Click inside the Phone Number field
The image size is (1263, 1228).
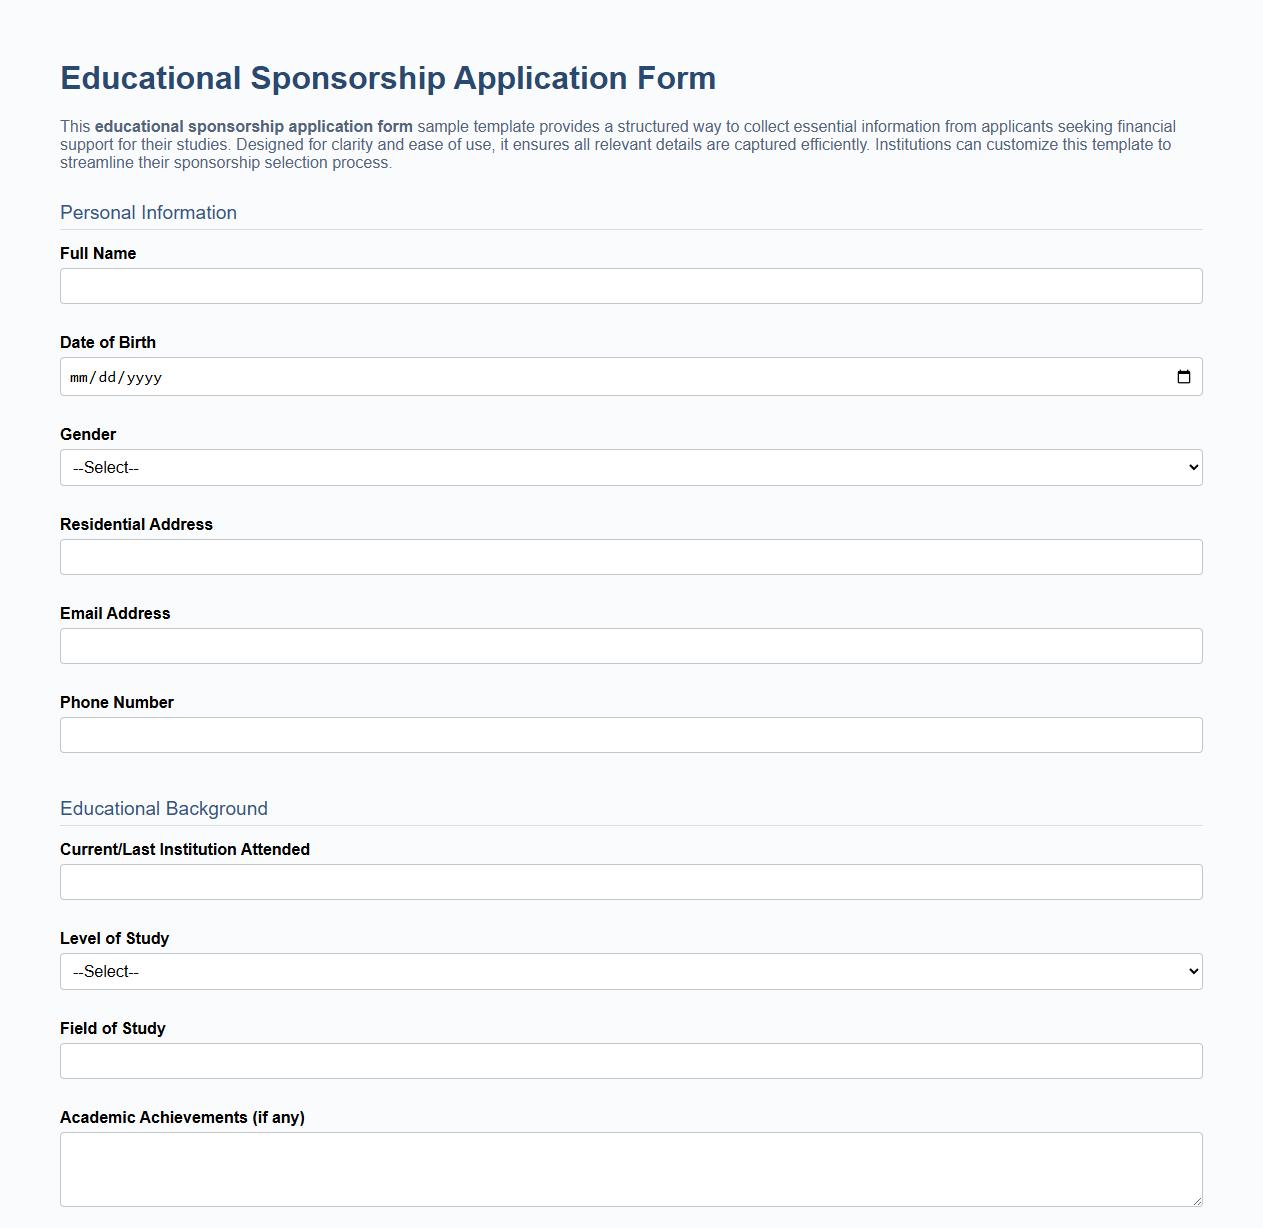(x=631, y=734)
